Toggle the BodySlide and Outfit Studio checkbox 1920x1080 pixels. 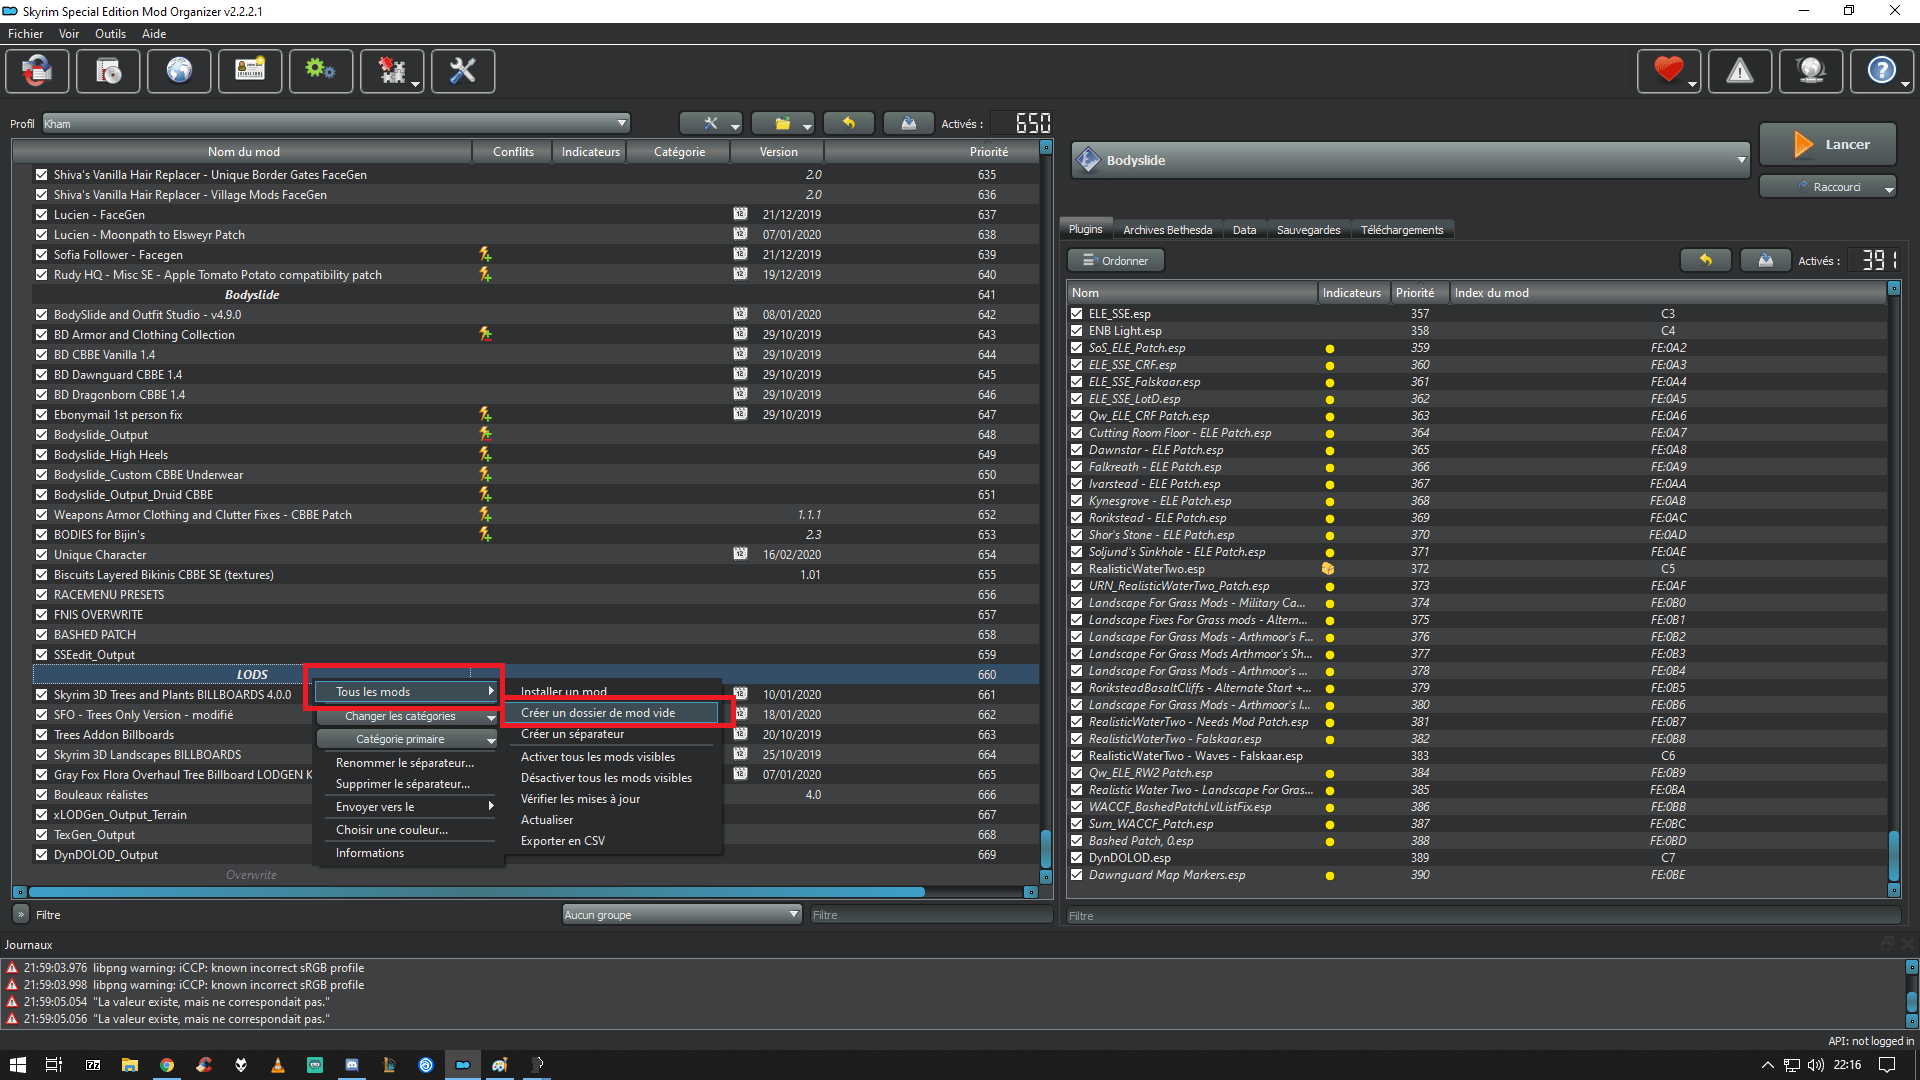(42, 315)
